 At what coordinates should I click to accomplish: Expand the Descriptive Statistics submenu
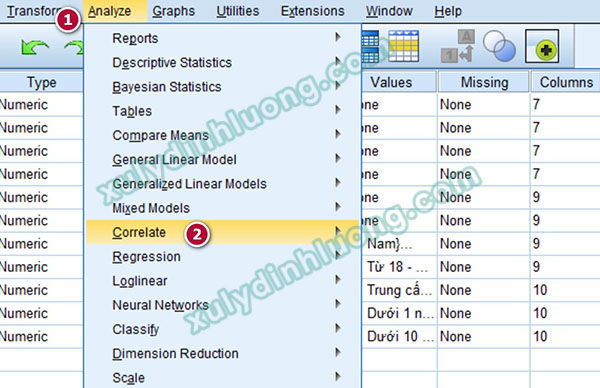[x=222, y=62]
